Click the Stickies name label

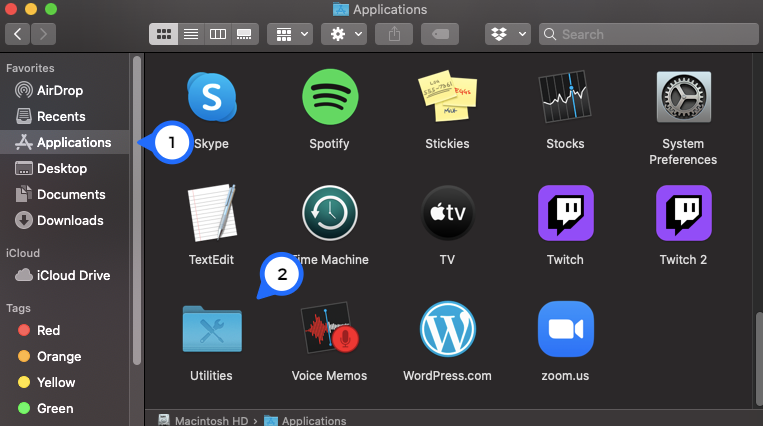(447, 144)
